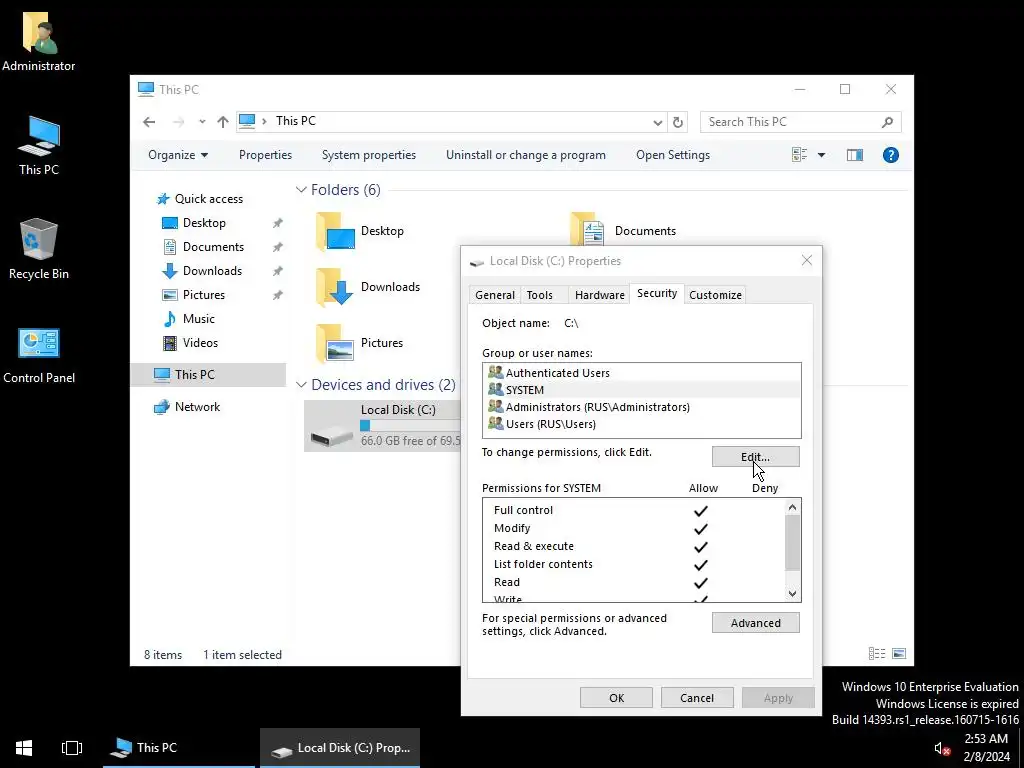
Task: Open the Administrator desktop folder icon
Action: click(x=39, y=40)
